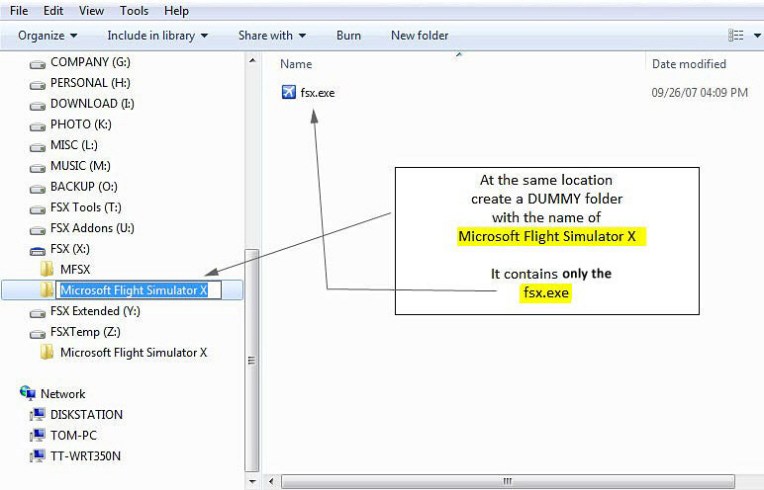Click the DOWNLOAD (I:) drive icon
Screen dimensions: 764x490
click(x=38, y=105)
